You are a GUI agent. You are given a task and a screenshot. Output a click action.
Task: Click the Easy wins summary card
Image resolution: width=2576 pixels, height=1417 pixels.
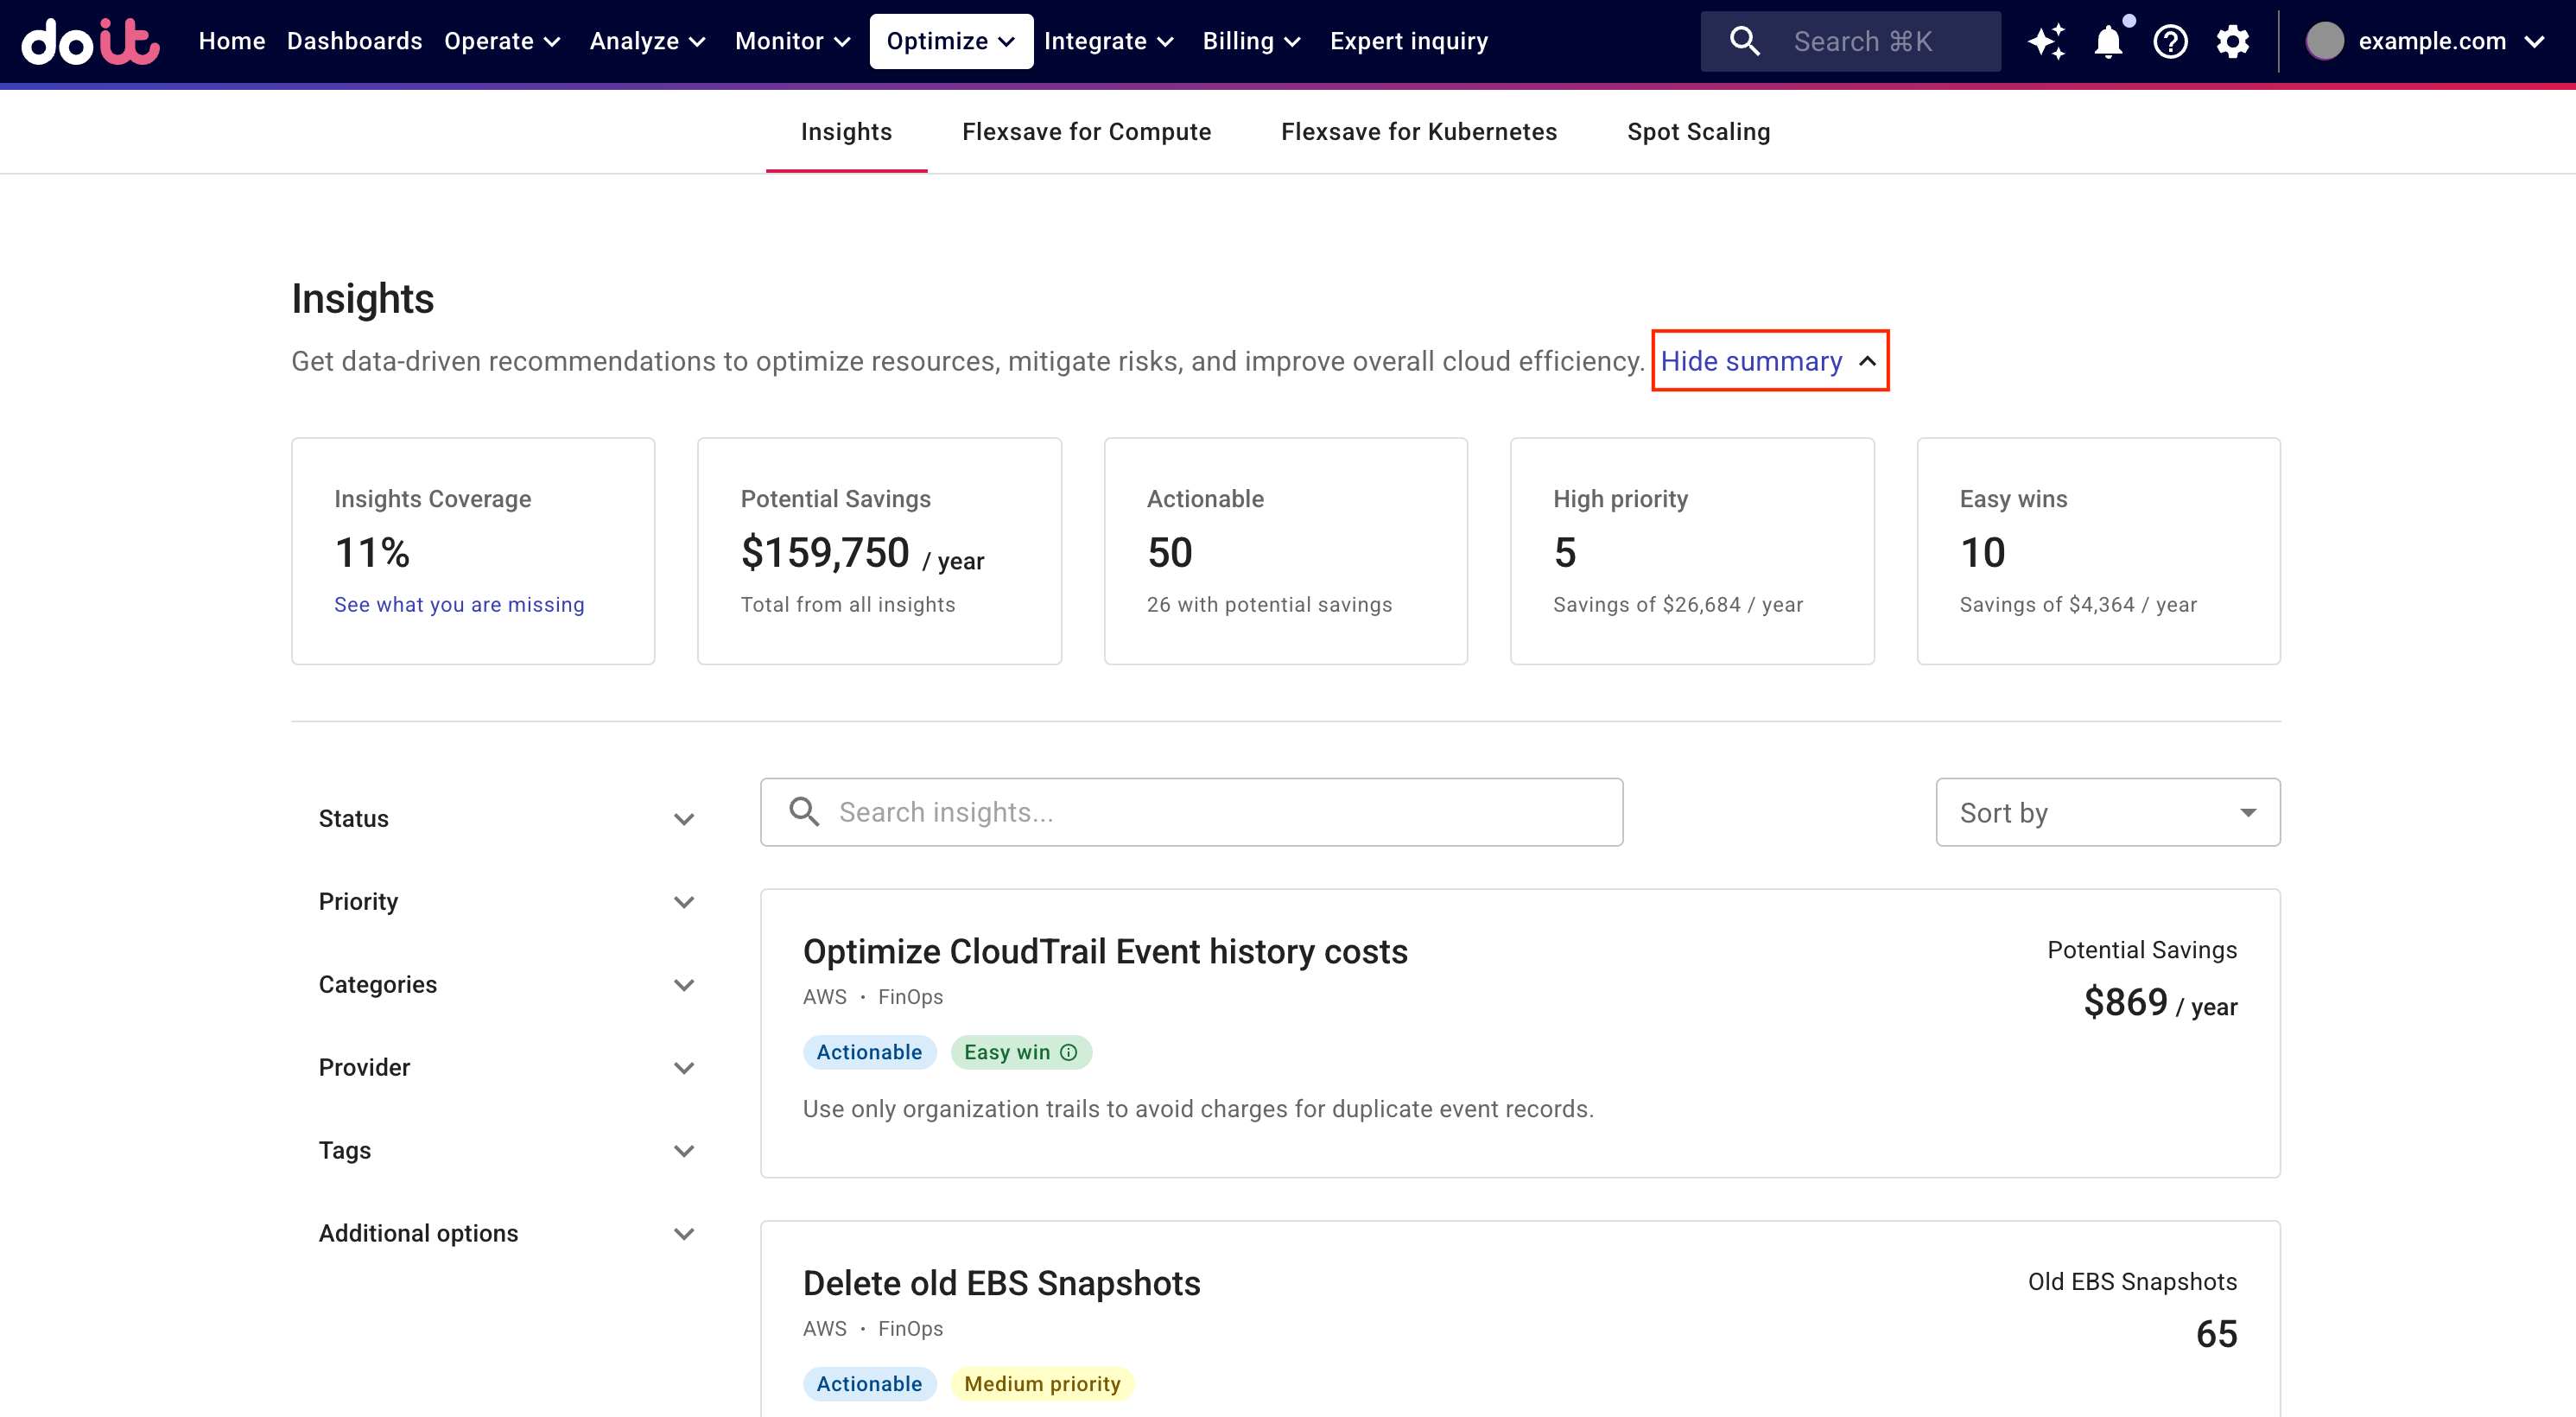point(2098,551)
